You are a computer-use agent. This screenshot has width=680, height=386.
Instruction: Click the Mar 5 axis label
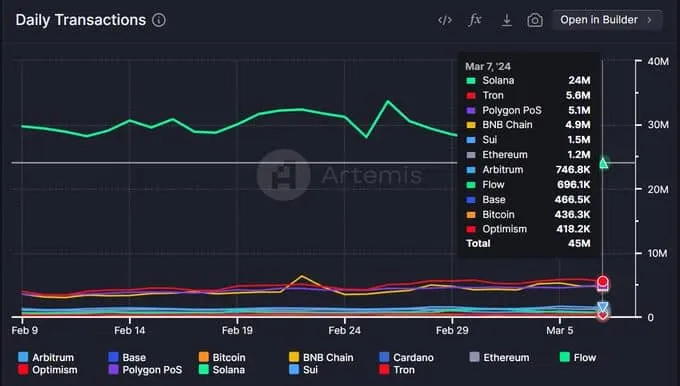[x=559, y=330]
